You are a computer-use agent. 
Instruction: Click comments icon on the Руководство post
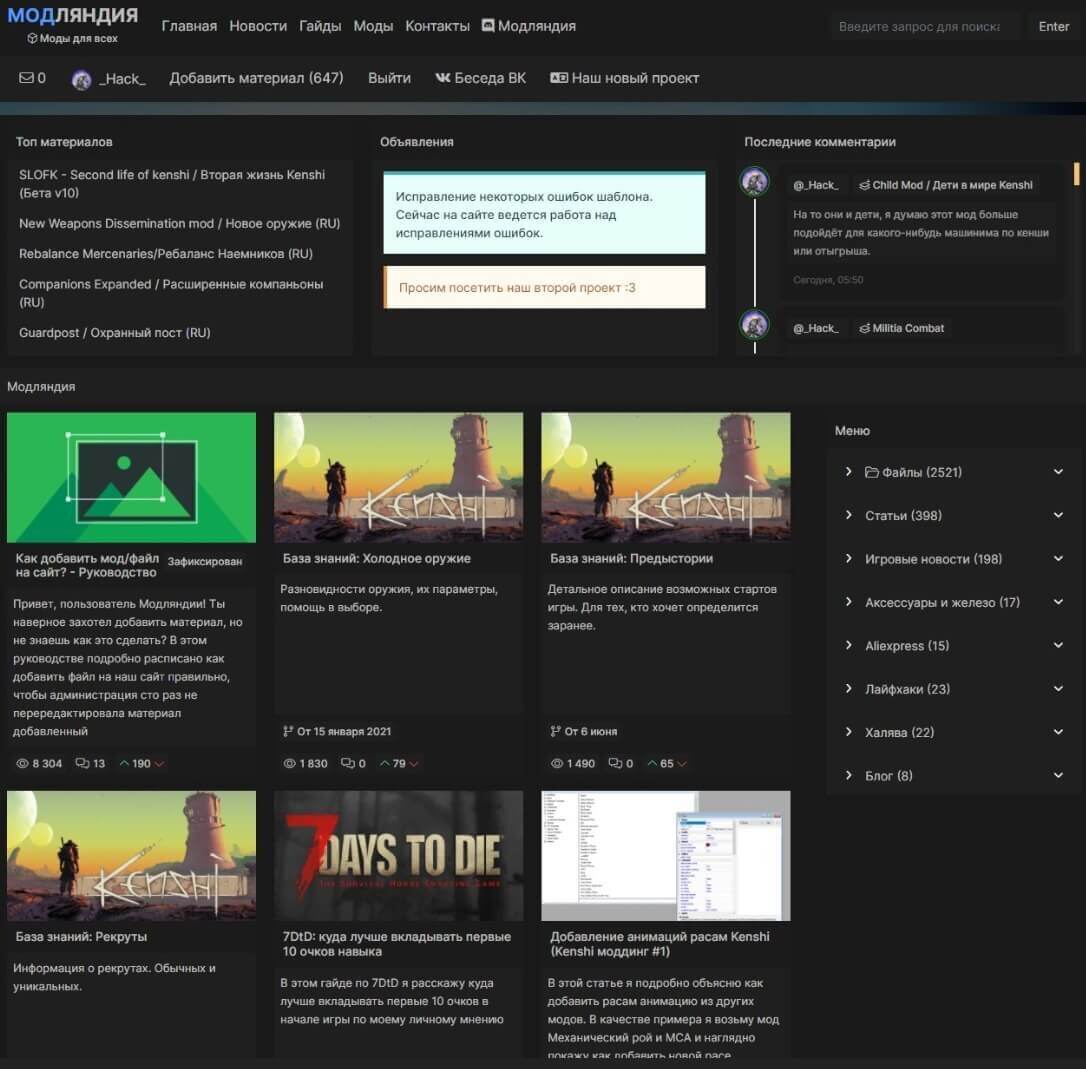(83, 763)
